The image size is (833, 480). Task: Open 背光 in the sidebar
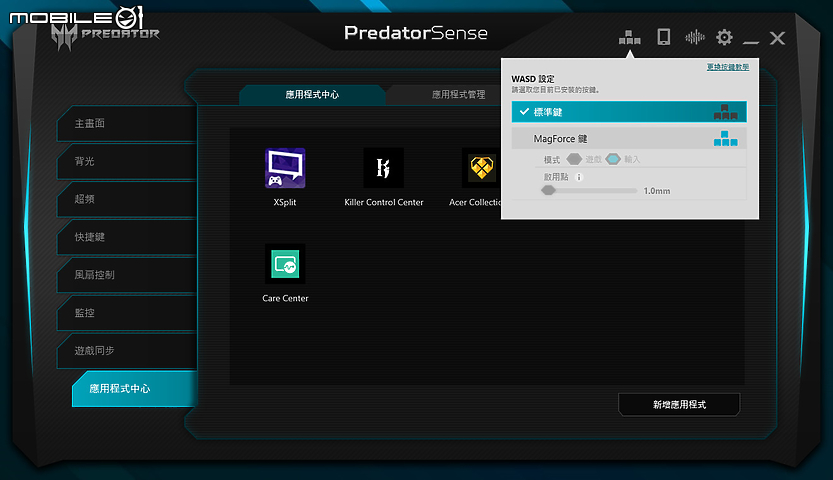point(126,161)
